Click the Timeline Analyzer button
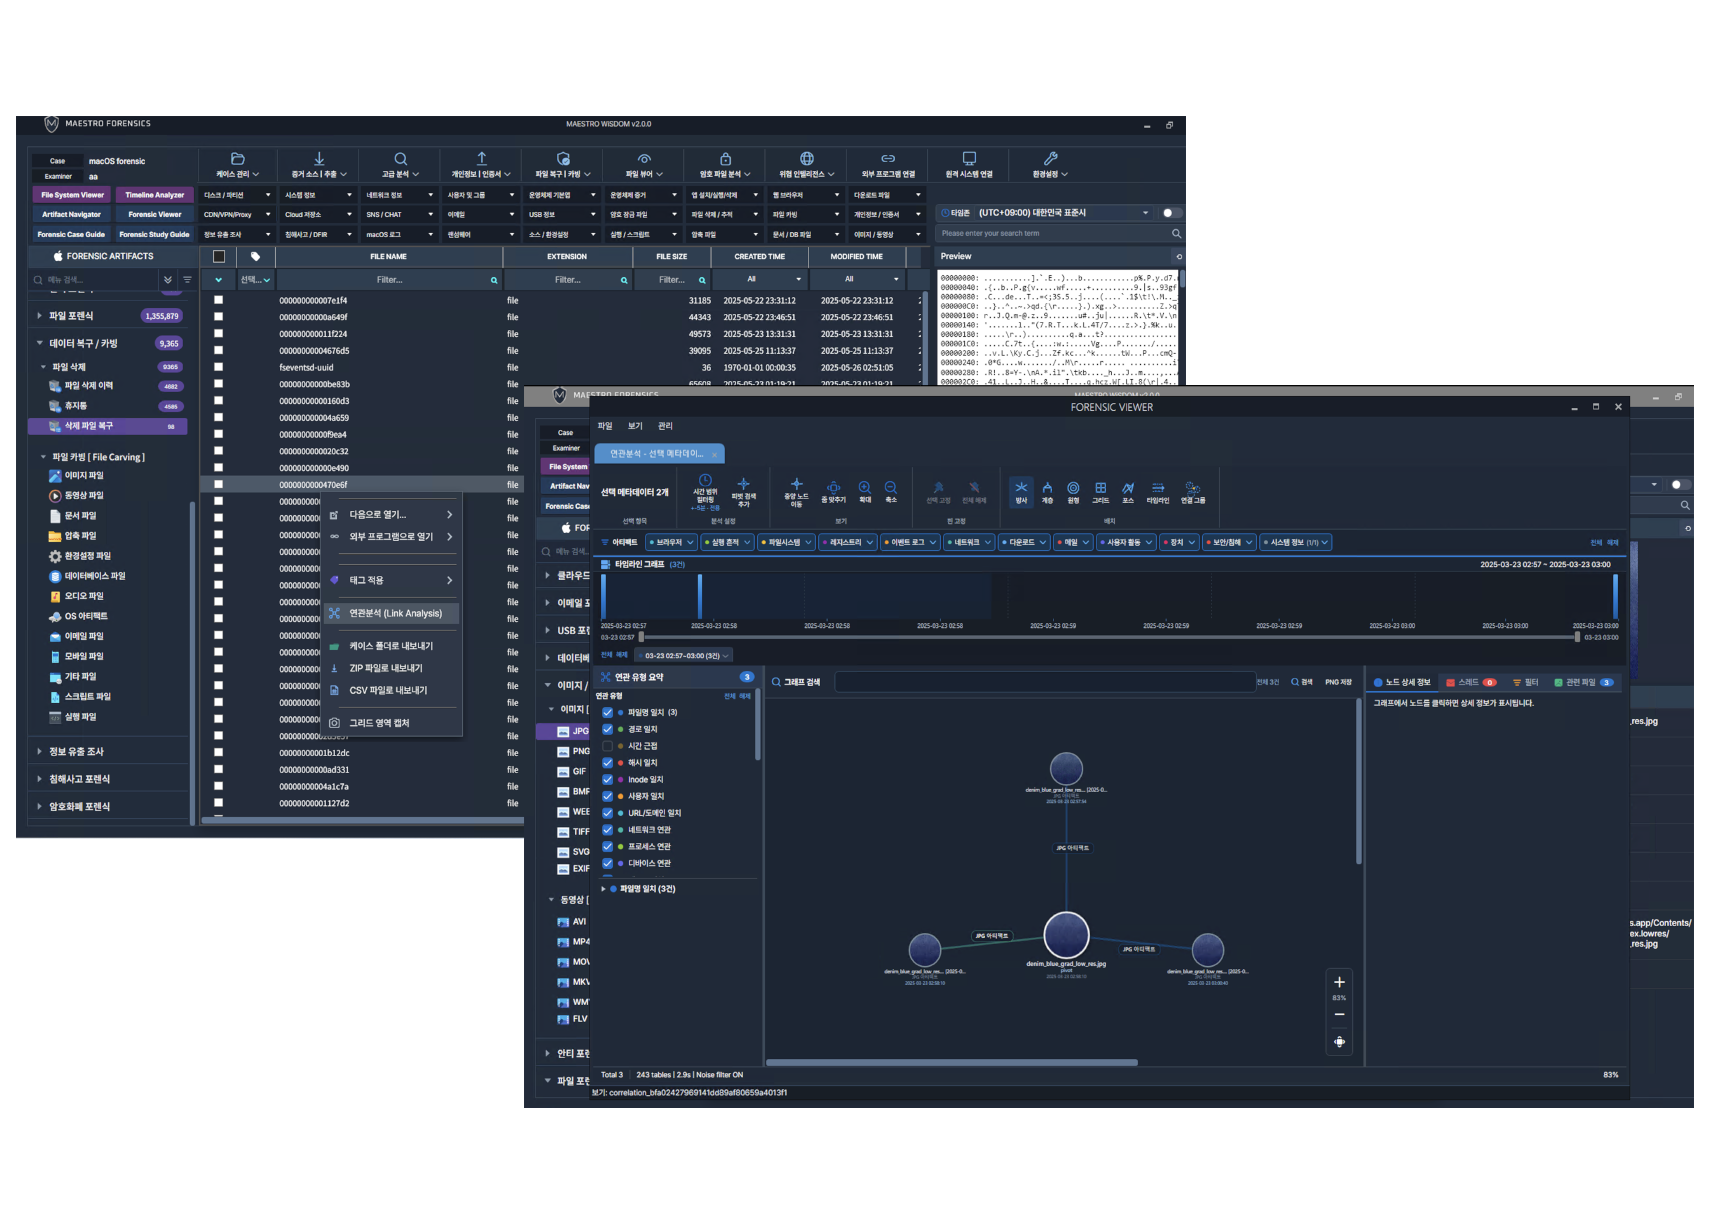The width and height of the screenshot is (1710, 1224). (x=155, y=195)
